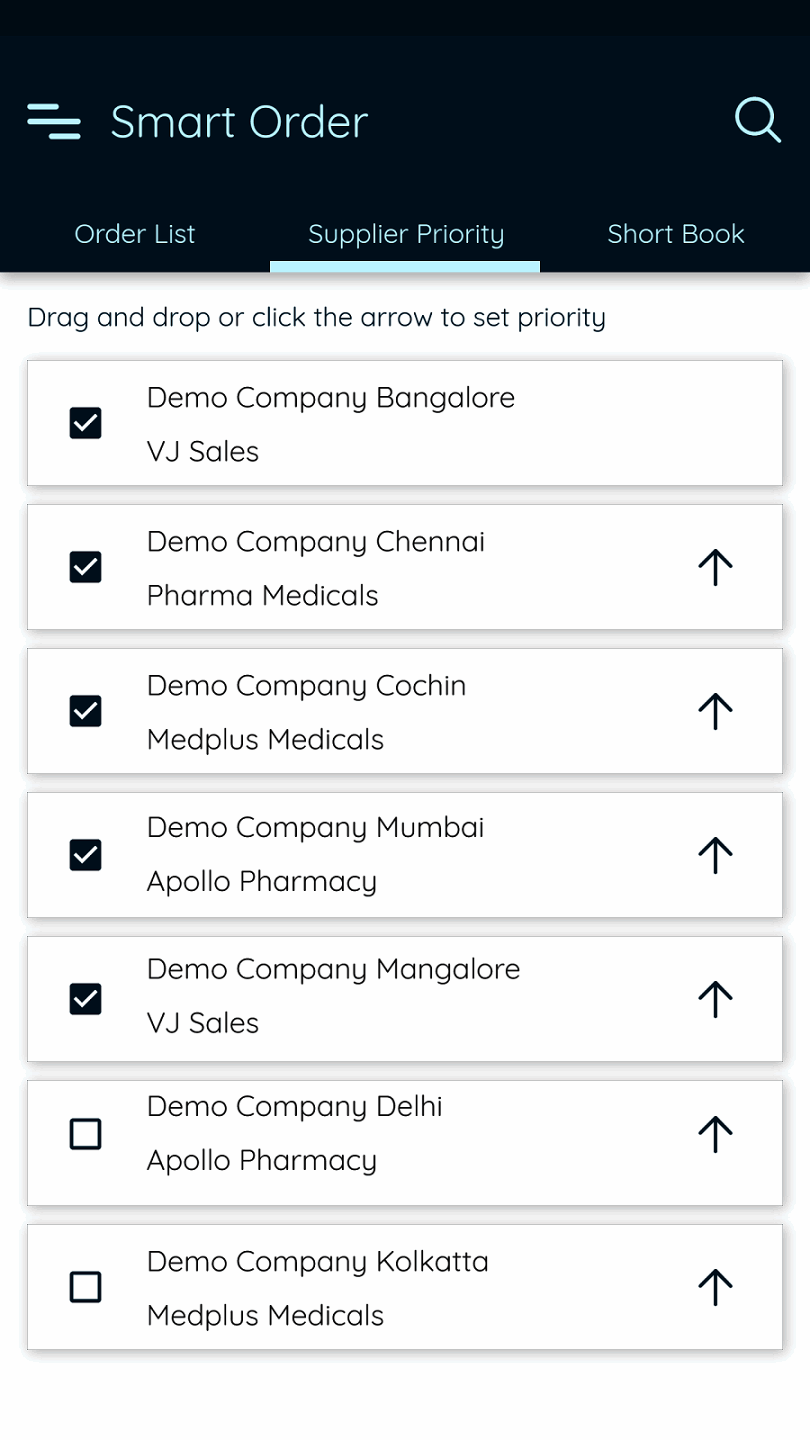Check the Demo Company Kolkatta checkbox
810x1440 pixels.
[86, 1287]
